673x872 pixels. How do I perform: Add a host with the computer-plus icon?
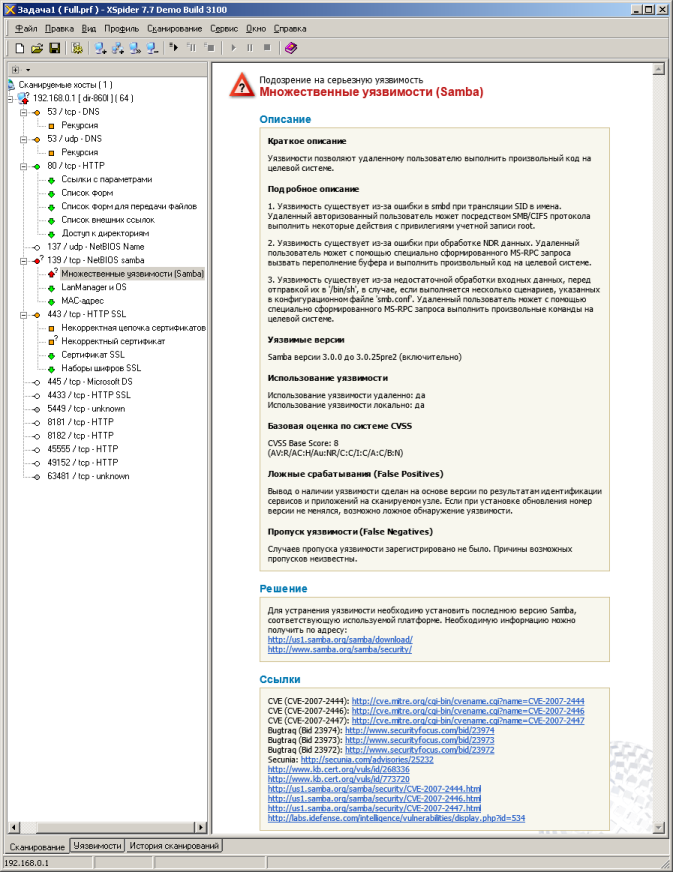(100, 48)
